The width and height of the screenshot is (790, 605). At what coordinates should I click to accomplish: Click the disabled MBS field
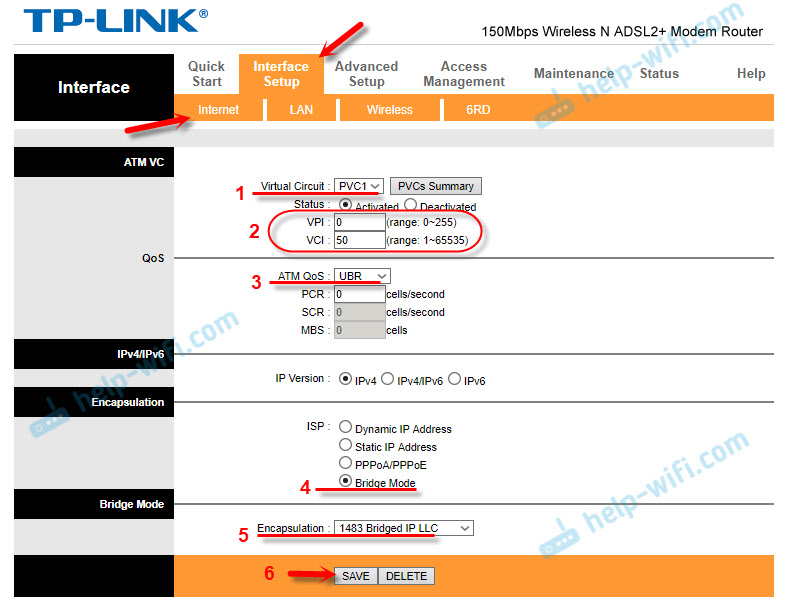360,330
